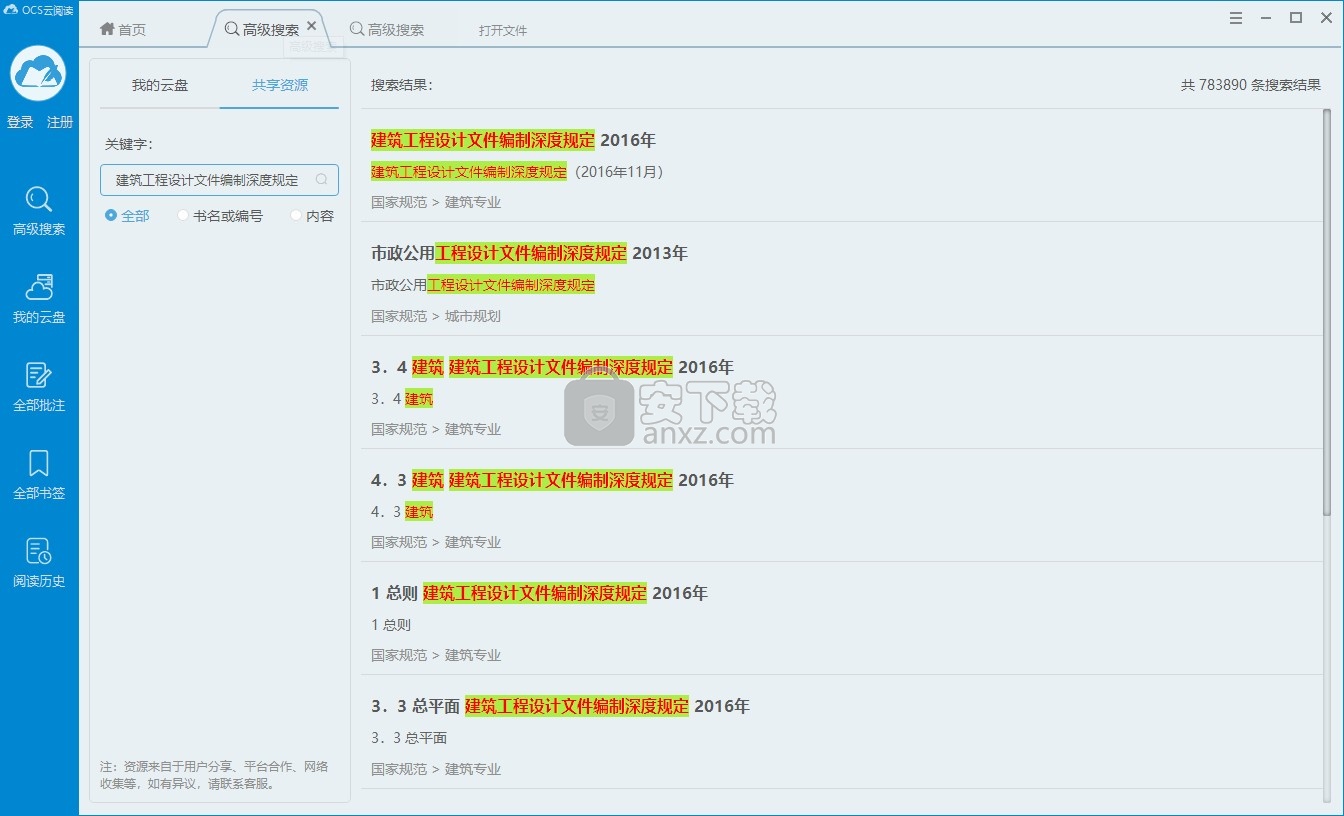The image size is (1344, 816).
Task: Select the second 高级搜索 tab
Action: point(387,30)
